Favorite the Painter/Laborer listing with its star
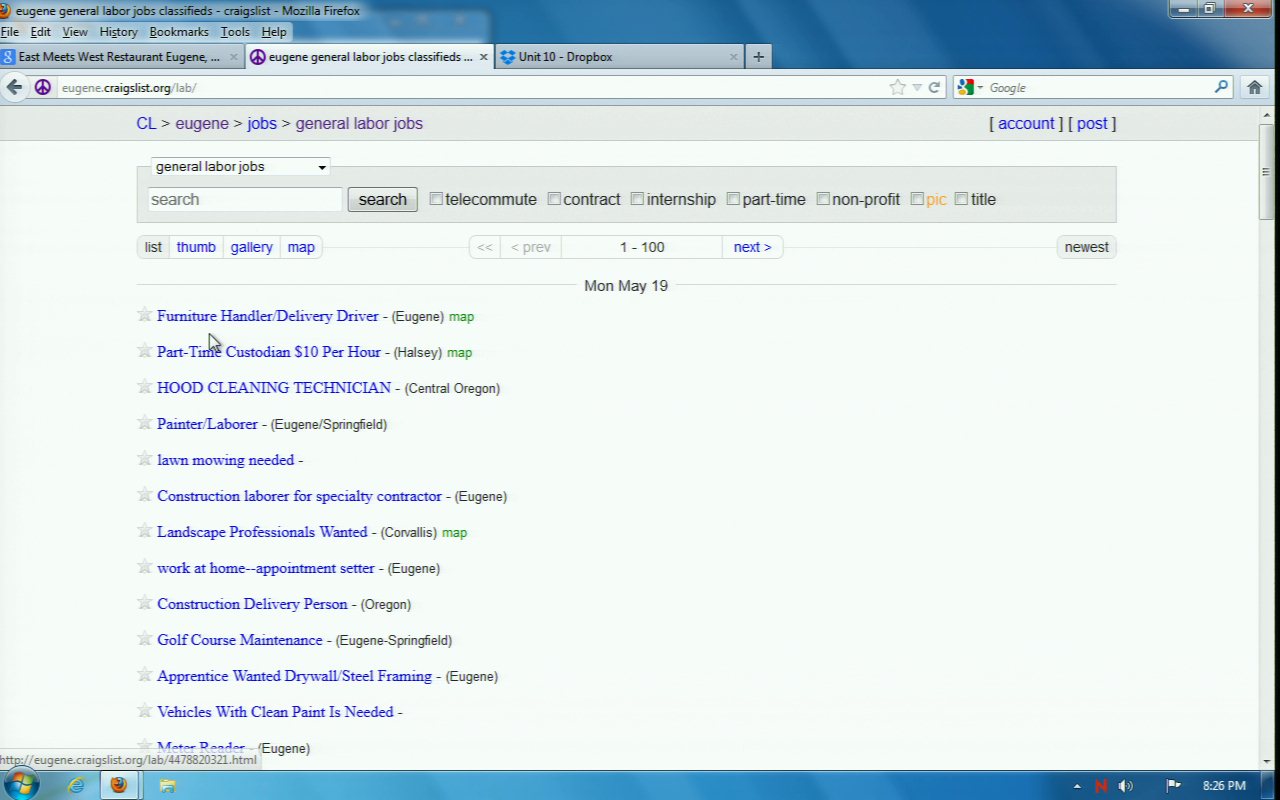Screen dimensions: 1280x800 coord(144,423)
